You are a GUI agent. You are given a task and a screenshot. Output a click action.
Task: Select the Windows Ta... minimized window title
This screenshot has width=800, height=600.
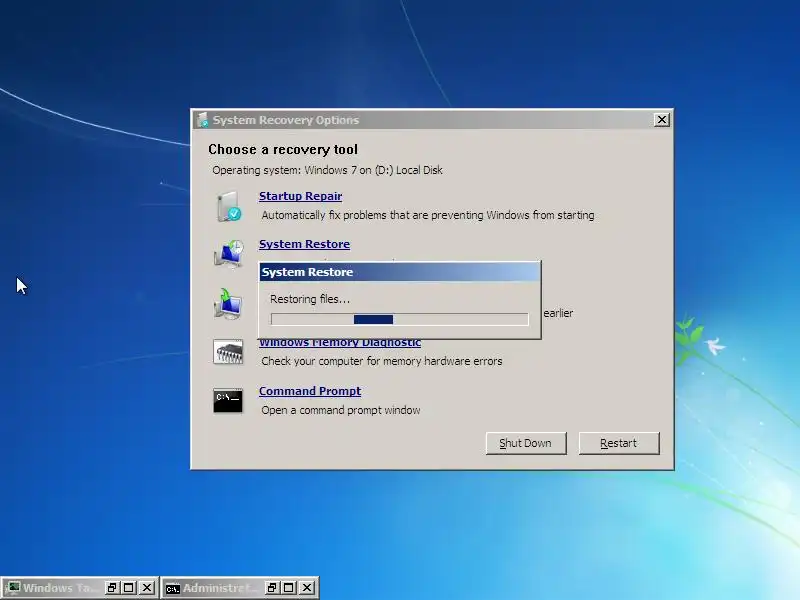tap(59, 588)
